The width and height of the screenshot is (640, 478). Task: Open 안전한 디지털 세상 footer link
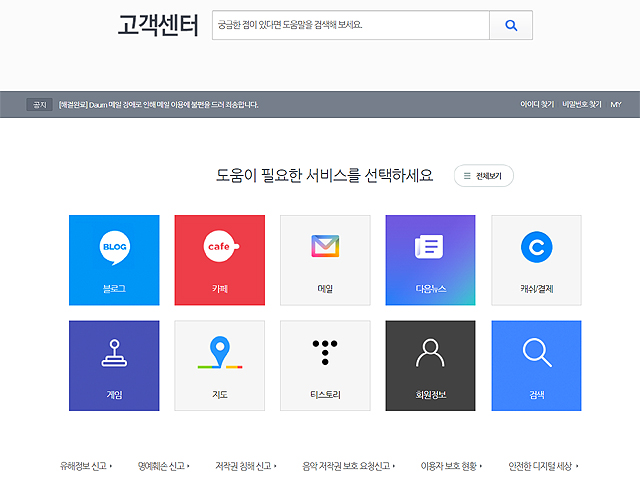[x=543, y=466]
